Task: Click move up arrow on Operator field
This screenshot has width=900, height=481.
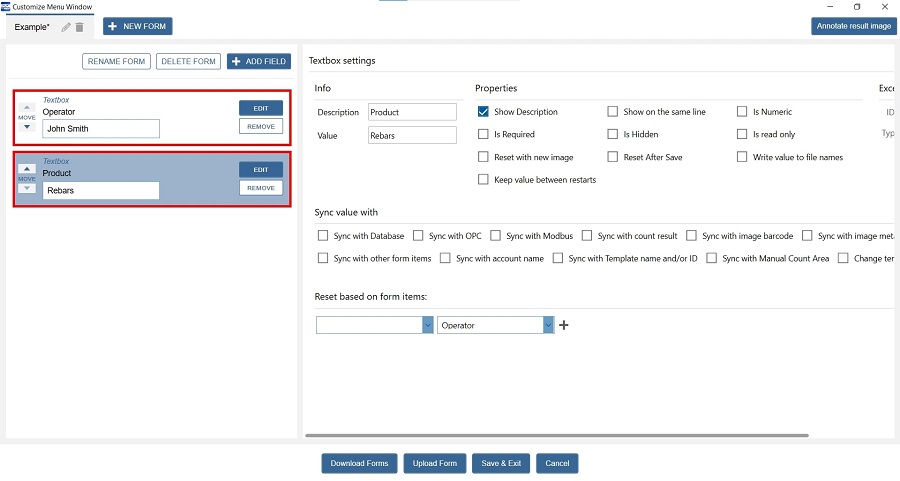Action: (x=27, y=106)
